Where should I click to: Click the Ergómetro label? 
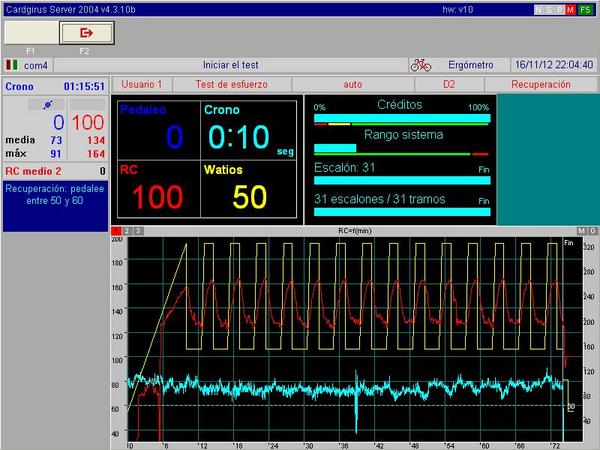click(471, 65)
